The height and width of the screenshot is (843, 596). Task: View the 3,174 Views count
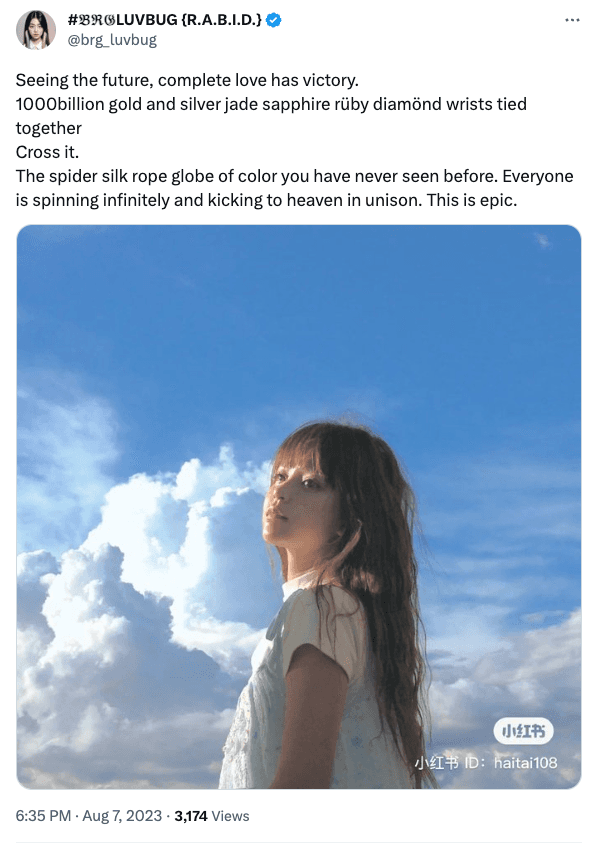tap(212, 816)
